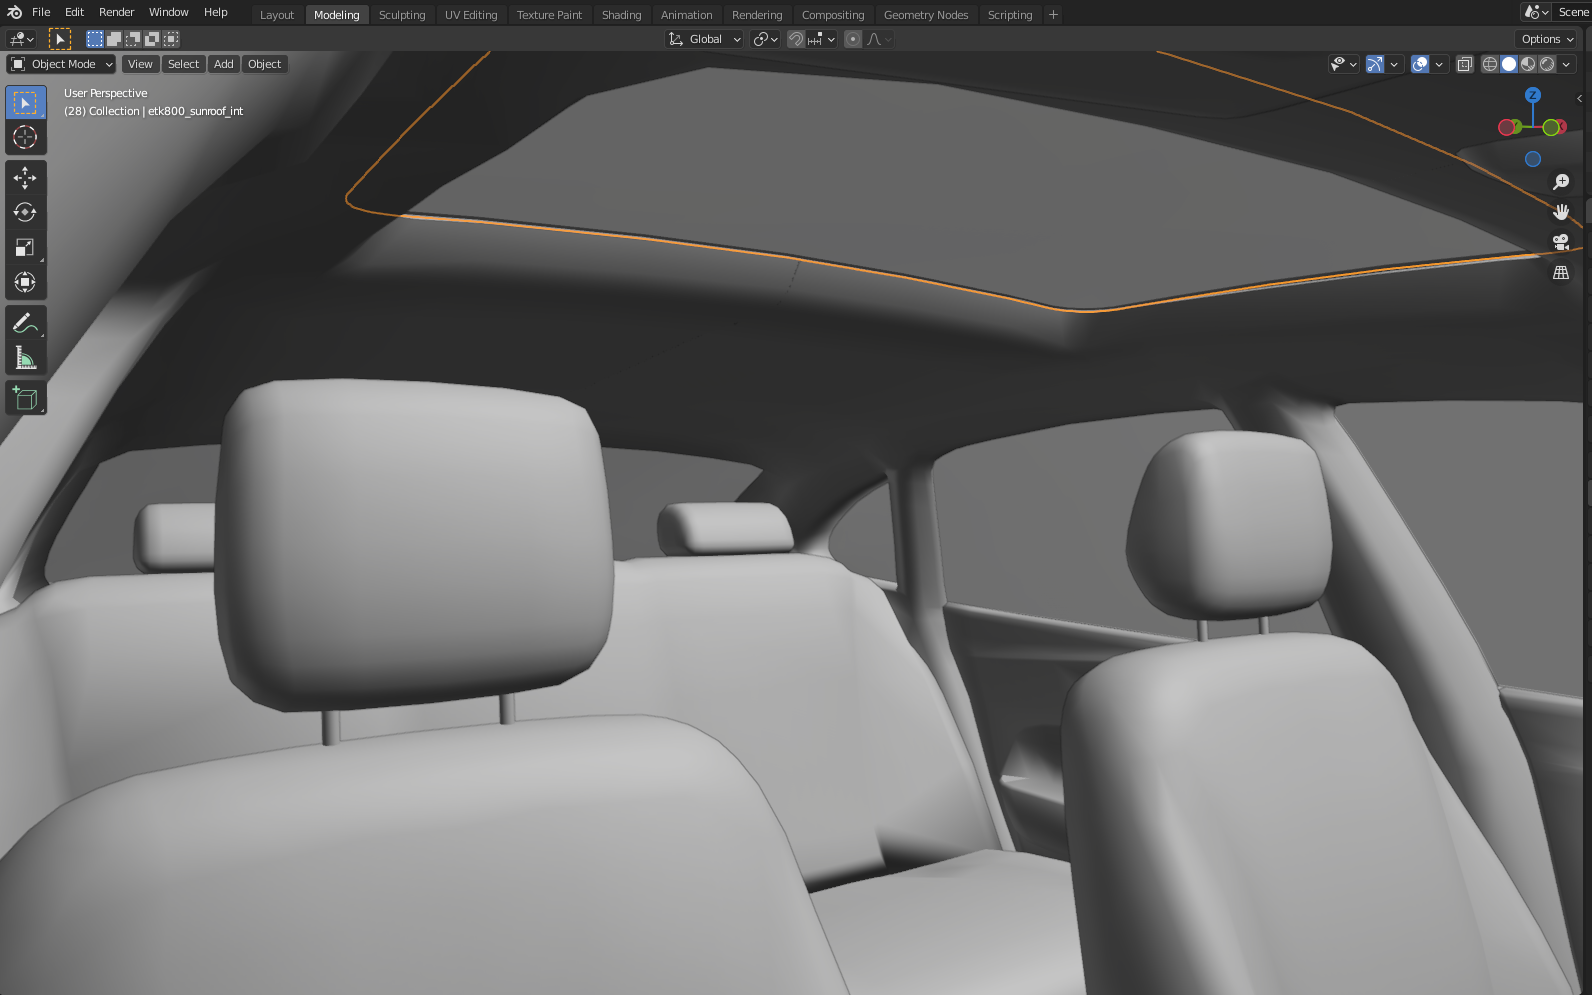Toggle snapping magnet

tap(796, 39)
